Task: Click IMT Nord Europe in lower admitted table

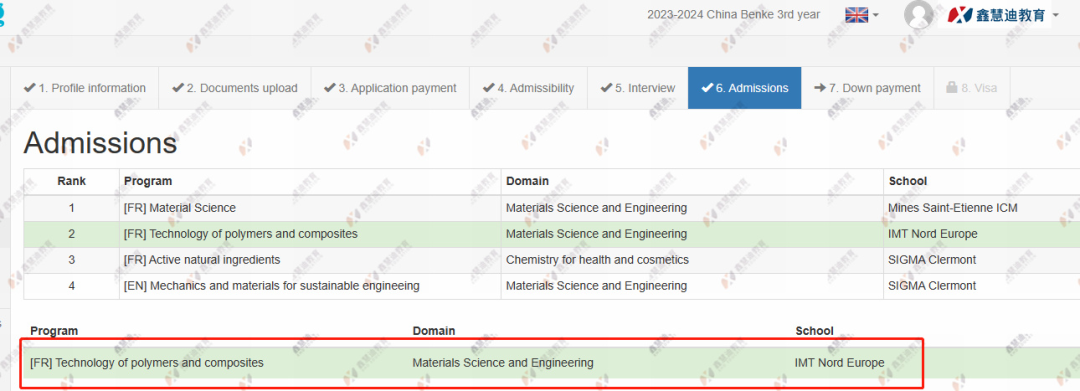Action: click(840, 363)
